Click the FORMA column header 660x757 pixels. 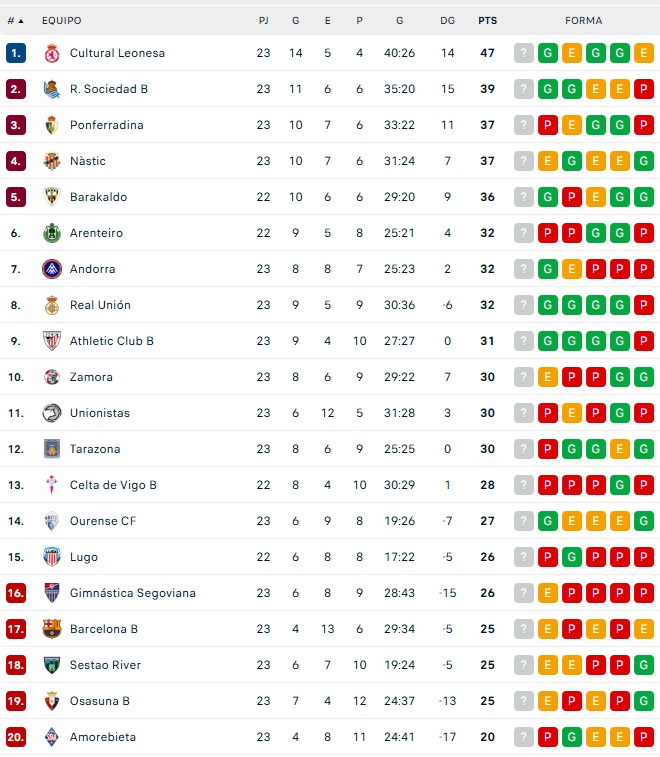tap(583, 20)
